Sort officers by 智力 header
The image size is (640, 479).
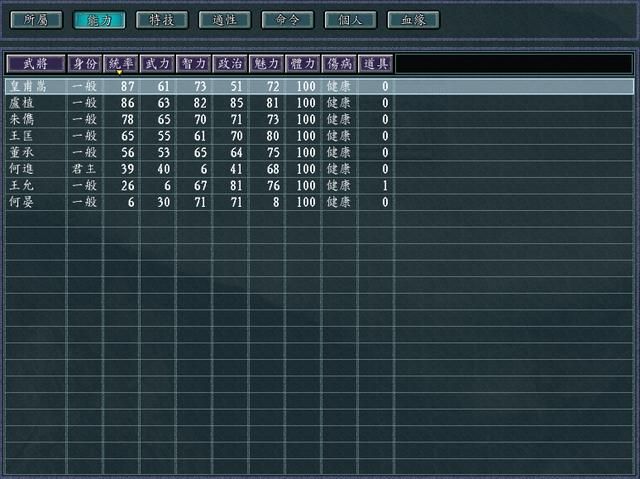point(193,64)
